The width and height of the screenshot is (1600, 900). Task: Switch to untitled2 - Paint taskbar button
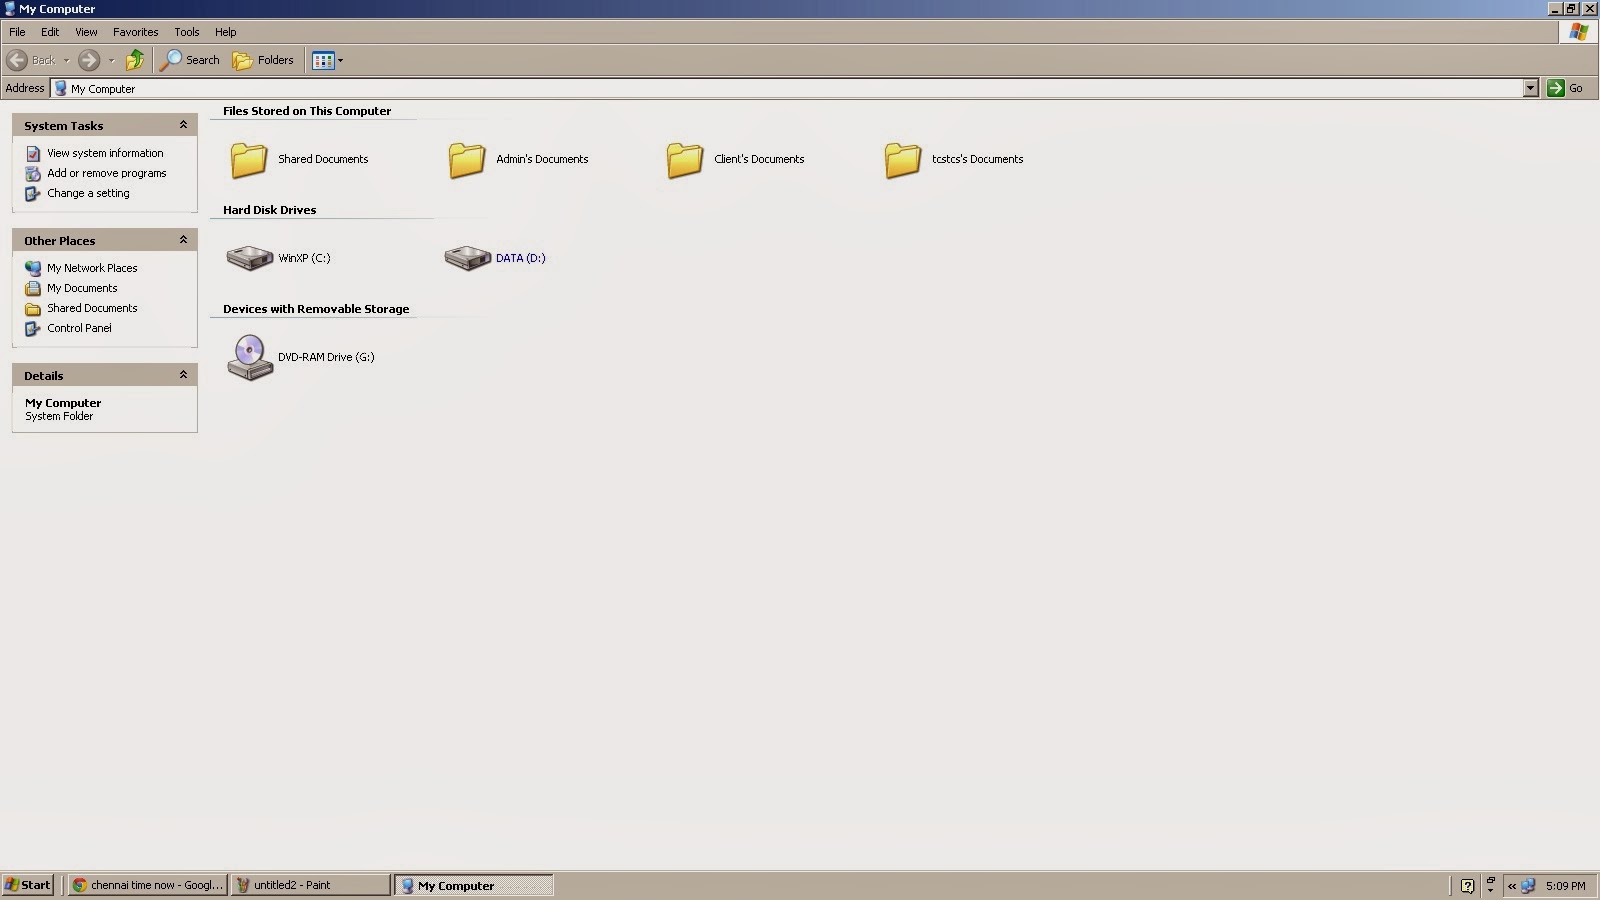(311, 885)
